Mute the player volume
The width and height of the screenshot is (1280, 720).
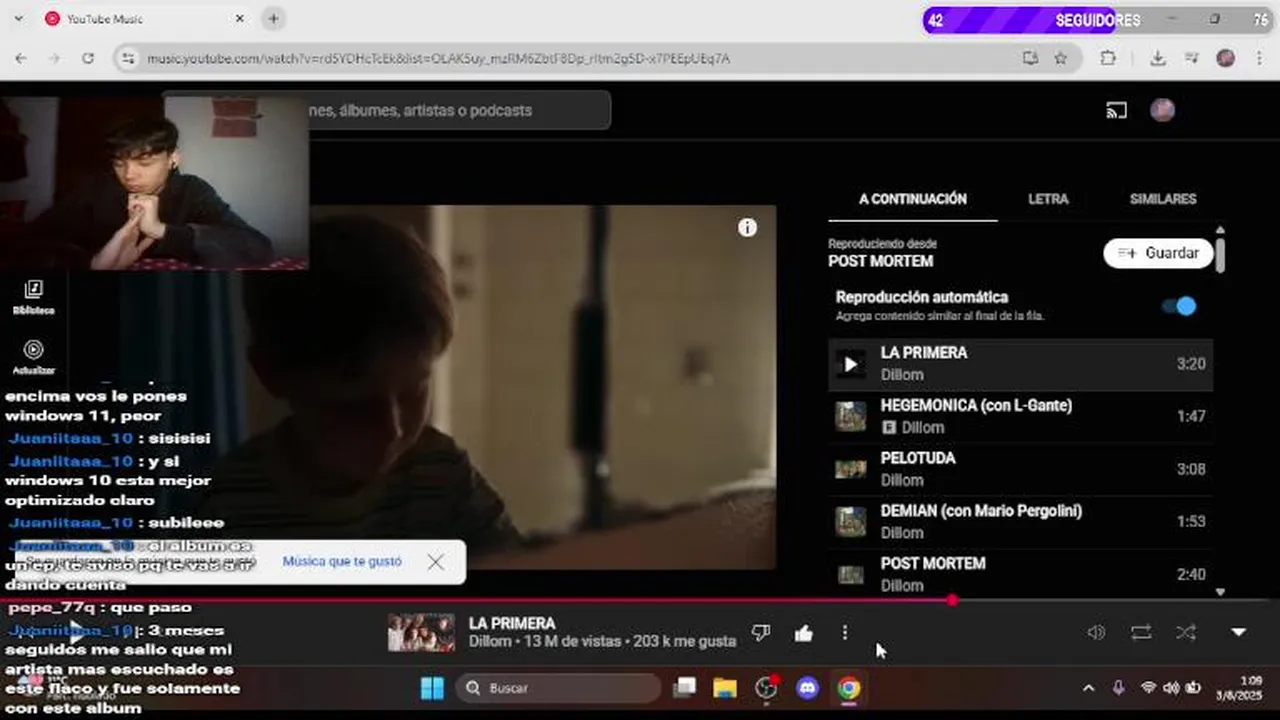(x=1097, y=632)
